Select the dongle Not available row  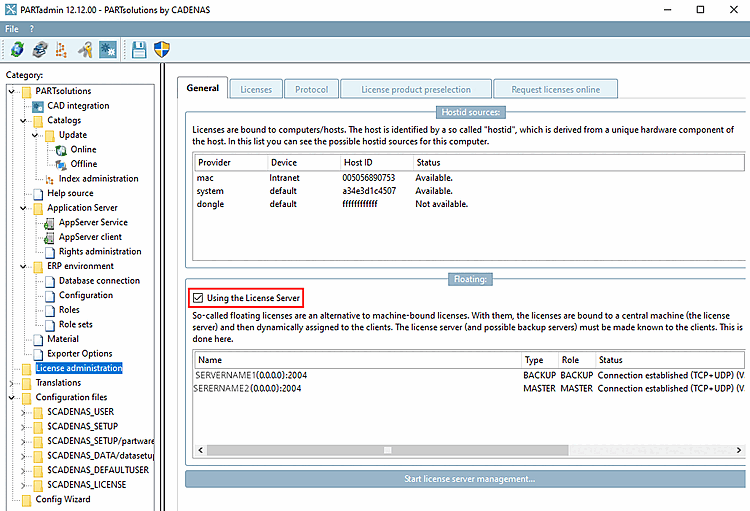(469, 204)
